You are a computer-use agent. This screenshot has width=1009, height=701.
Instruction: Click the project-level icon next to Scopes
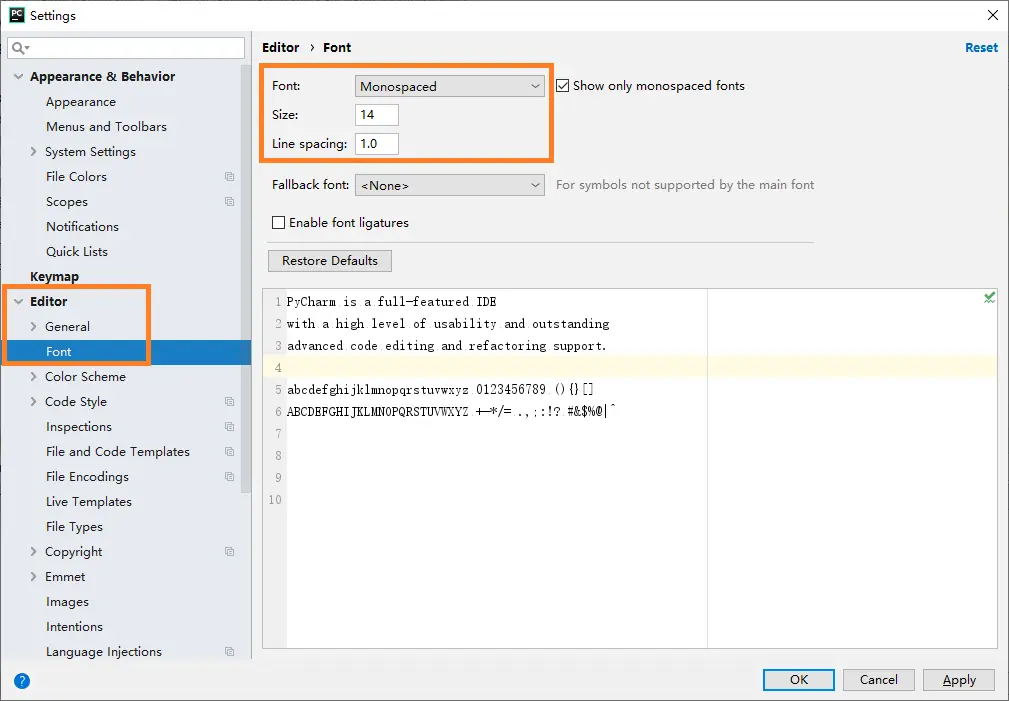coord(230,201)
